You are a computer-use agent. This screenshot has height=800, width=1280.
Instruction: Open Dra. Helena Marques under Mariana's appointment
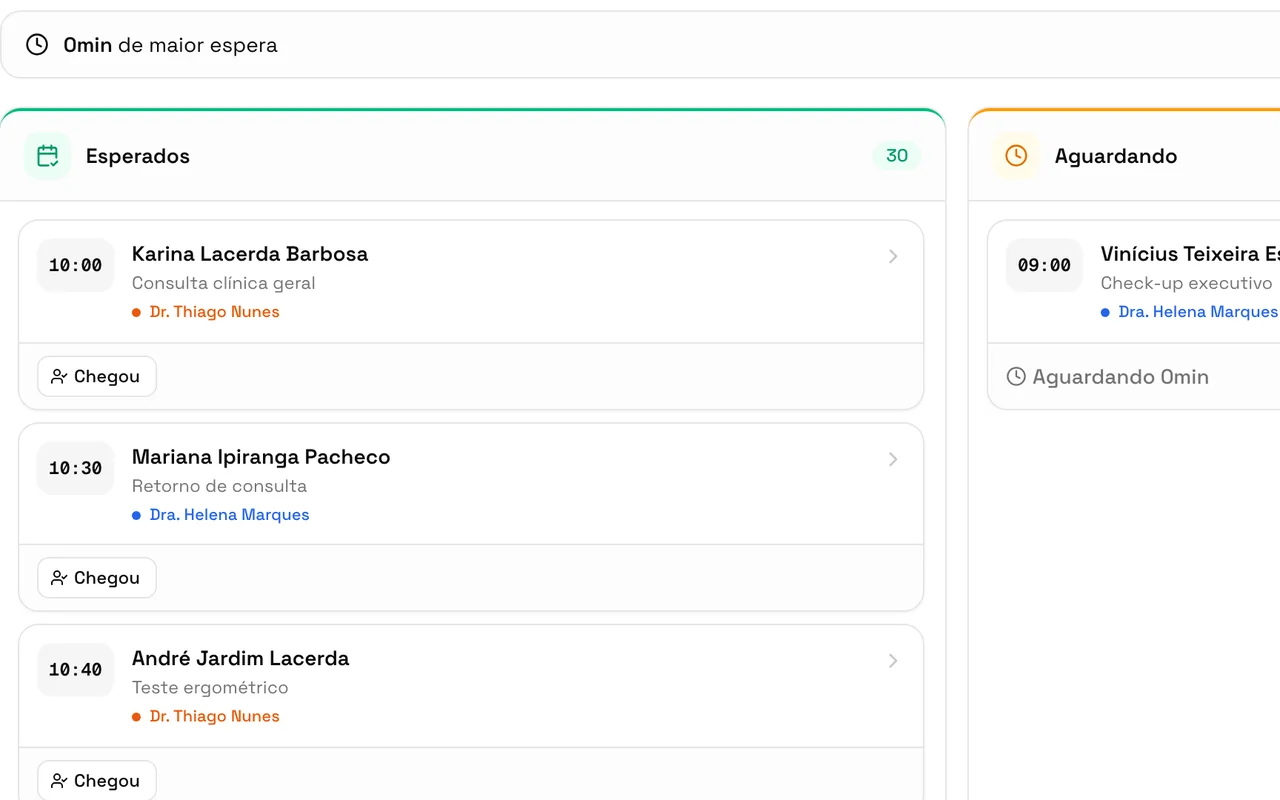pos(229,515)
